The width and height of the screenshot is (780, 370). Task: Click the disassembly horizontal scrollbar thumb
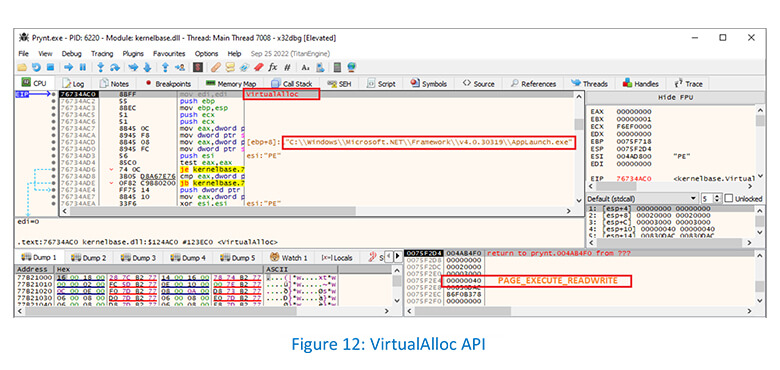(213, 211)
